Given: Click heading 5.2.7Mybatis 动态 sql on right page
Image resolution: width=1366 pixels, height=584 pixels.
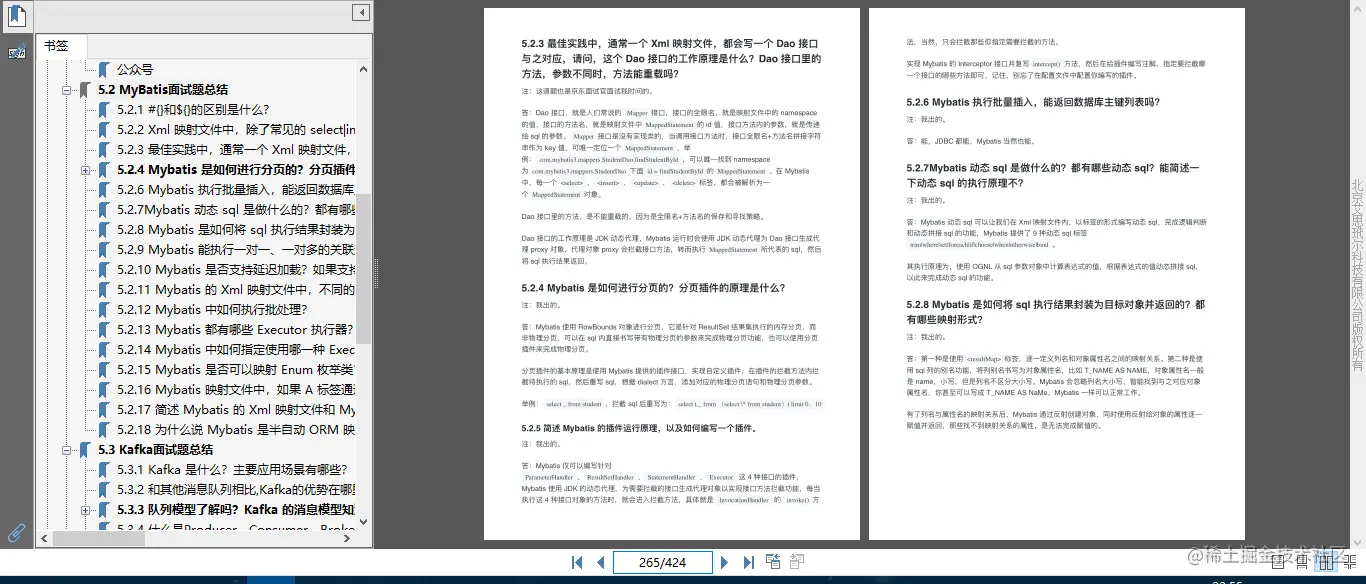Looking at the screenshot, I should pos(1052,176).
